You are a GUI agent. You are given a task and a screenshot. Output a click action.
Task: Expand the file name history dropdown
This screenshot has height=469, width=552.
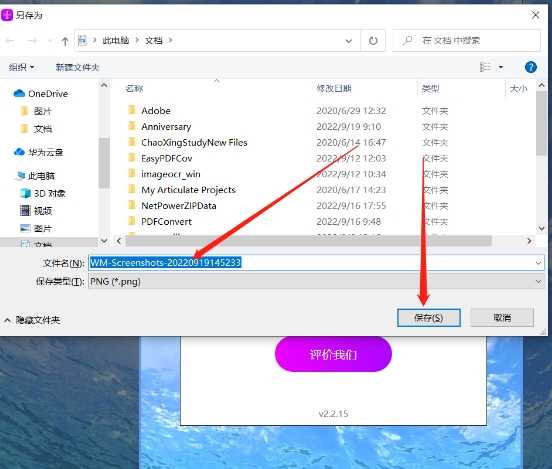coord(538,263)
